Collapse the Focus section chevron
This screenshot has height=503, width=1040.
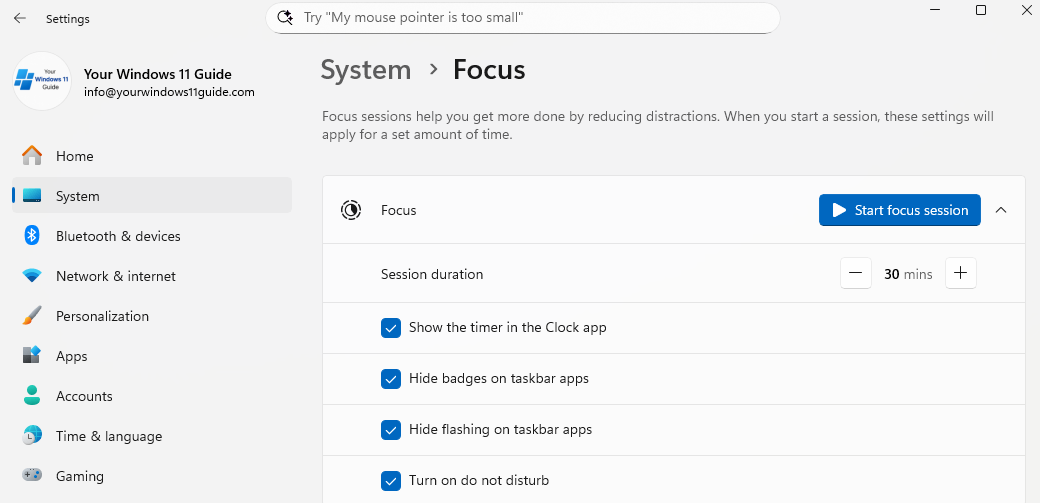pyautogui.click(x=1002, y=210)
